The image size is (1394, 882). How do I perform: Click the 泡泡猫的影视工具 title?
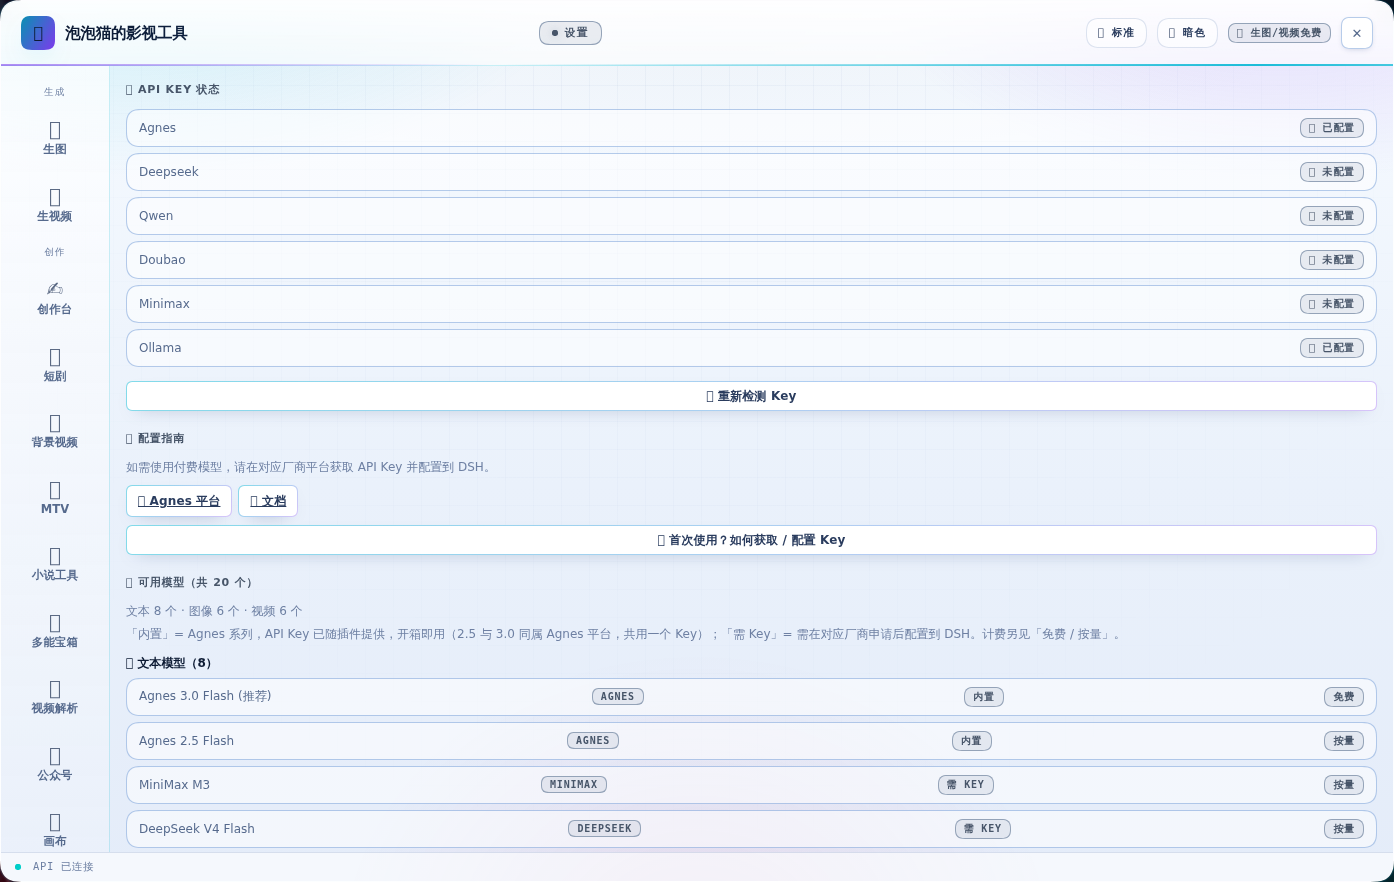[126, 33]
